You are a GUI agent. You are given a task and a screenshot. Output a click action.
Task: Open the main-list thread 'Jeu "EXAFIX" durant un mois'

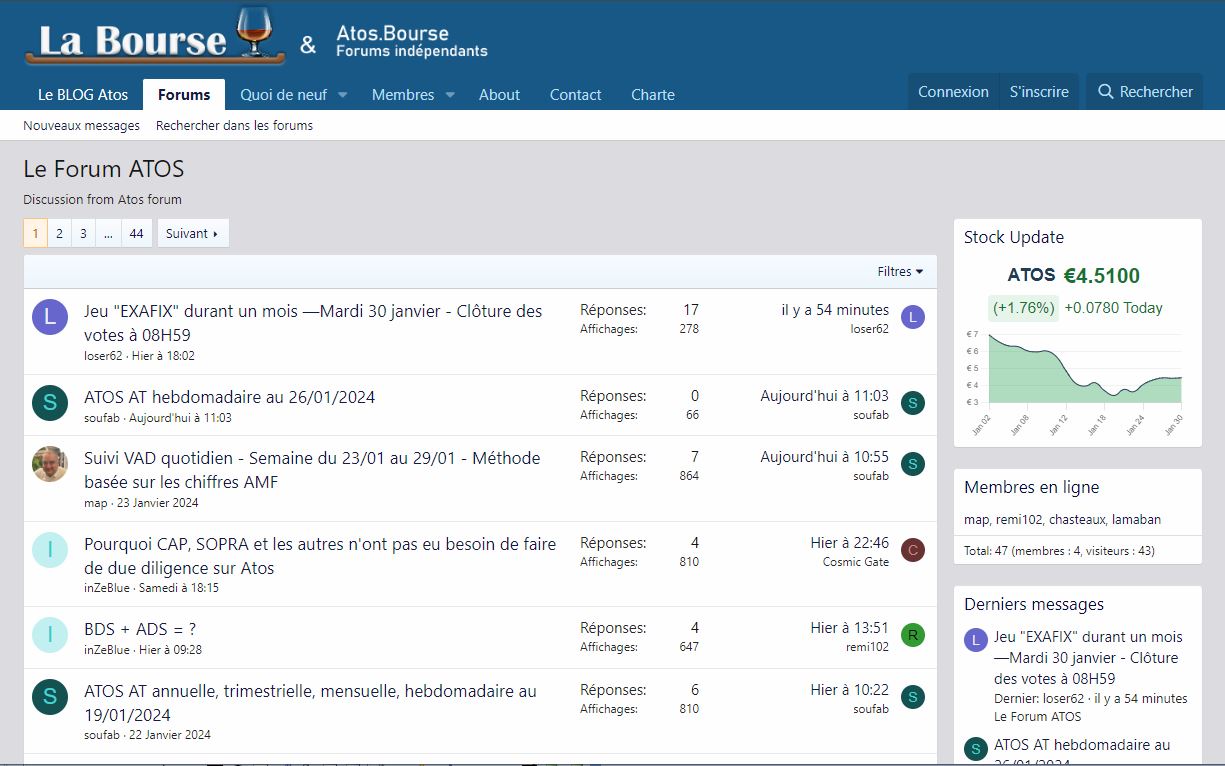pos(313,323)
